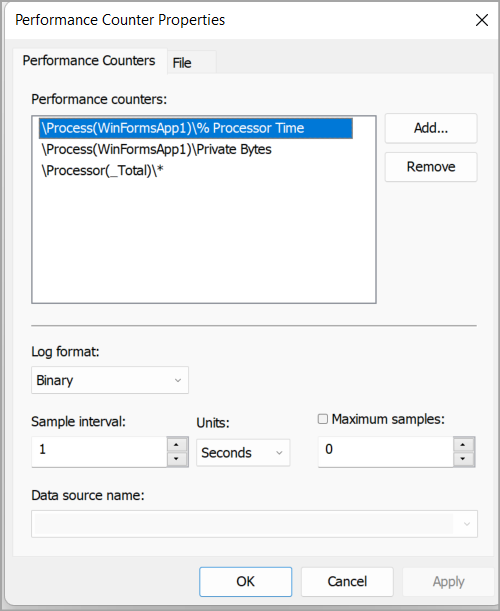Click the Sample interval input field
Image resolution: width=500 pixels, height=611 pixels.
tap(99, 452)
